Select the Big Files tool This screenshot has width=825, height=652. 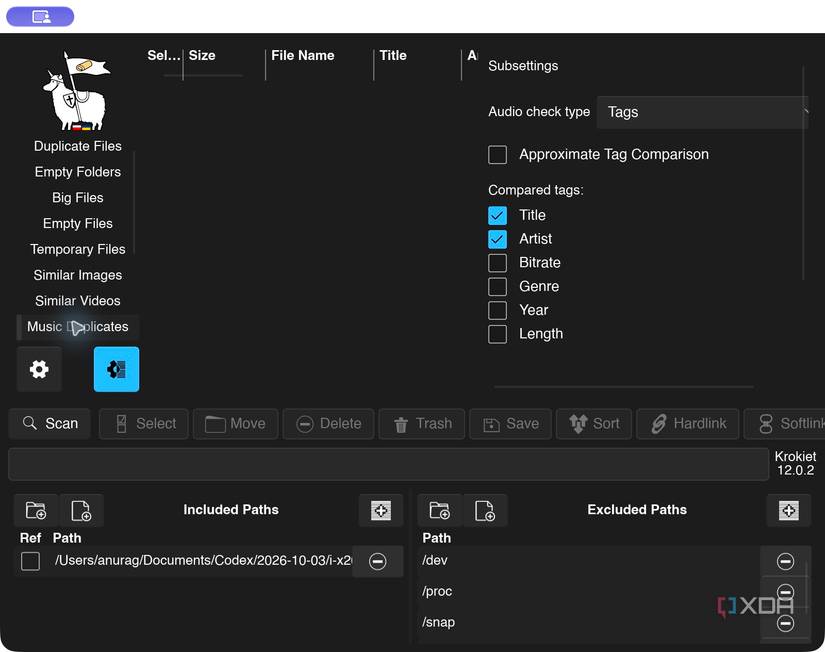click(78, 197)
